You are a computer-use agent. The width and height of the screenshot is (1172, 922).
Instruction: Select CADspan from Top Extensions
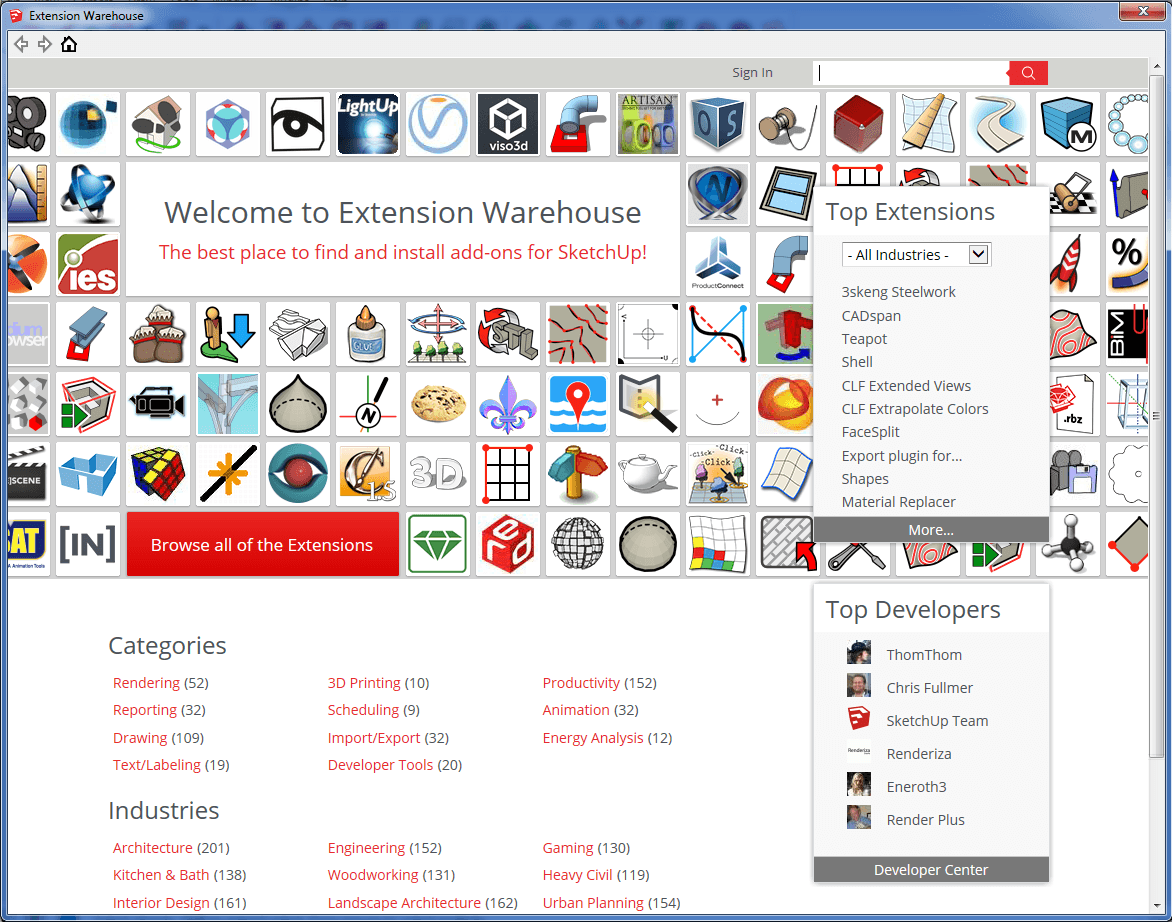coord(872,316)
